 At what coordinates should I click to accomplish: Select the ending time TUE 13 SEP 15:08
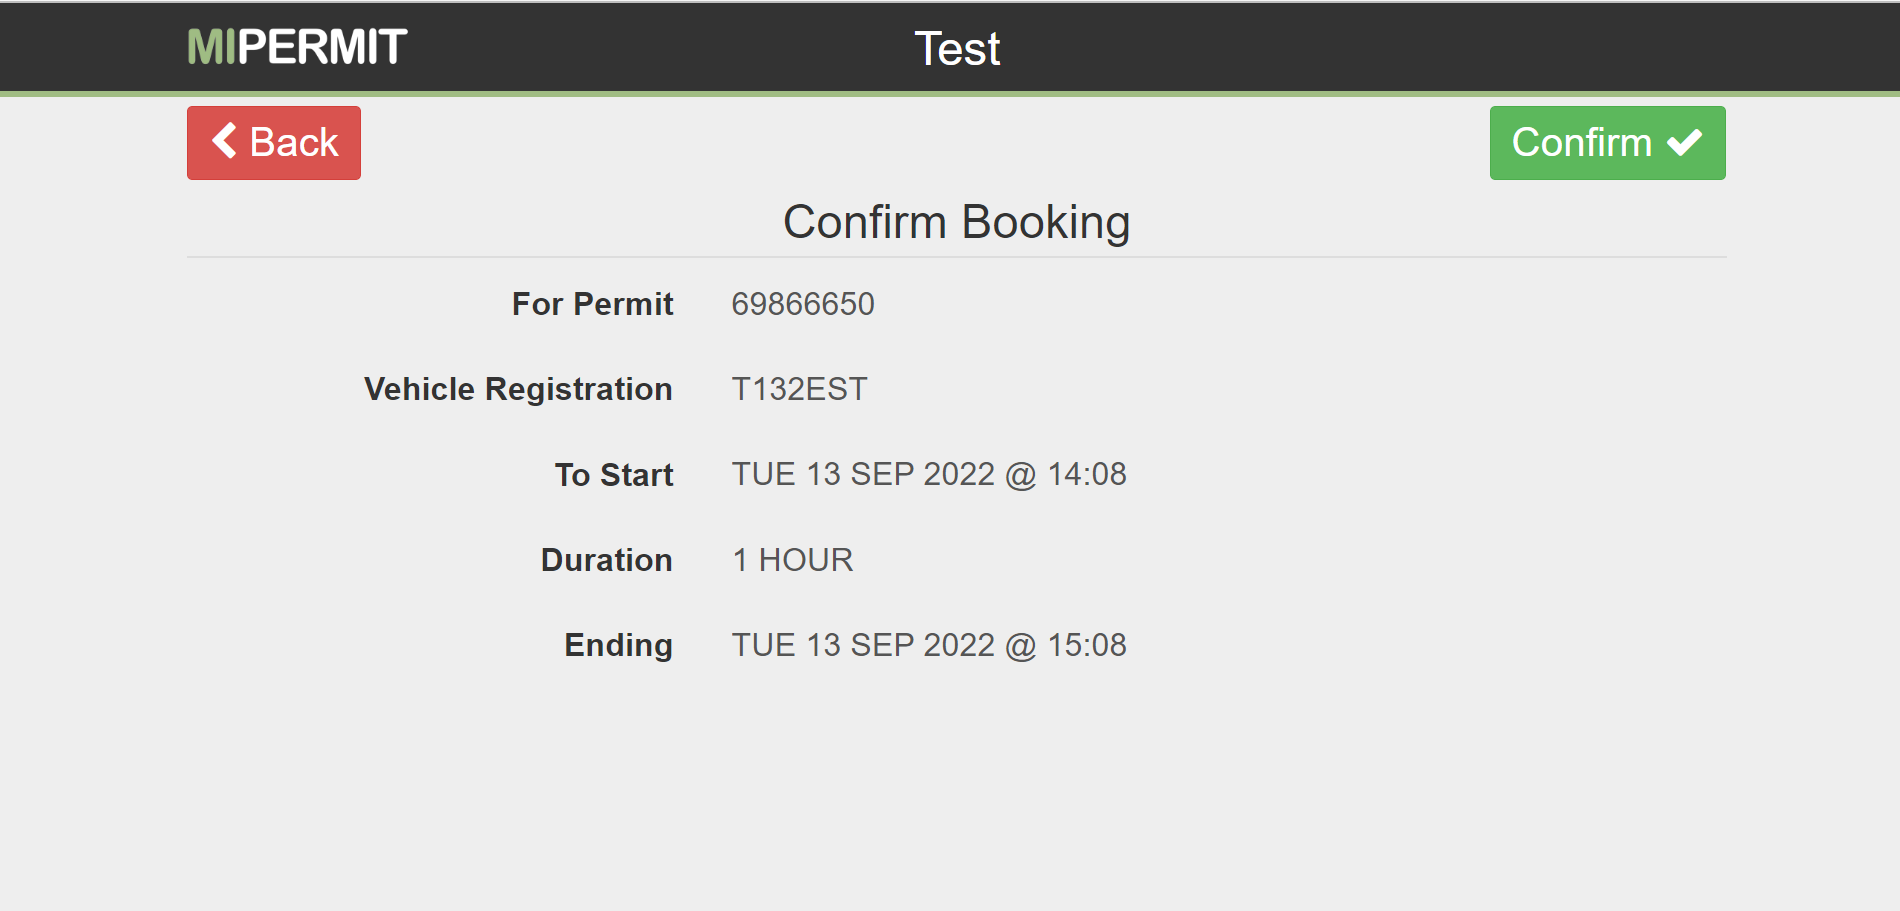(929, 645)
